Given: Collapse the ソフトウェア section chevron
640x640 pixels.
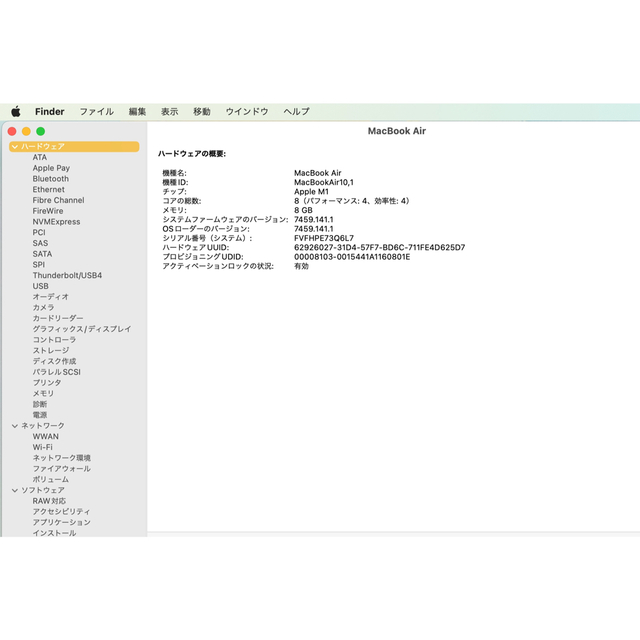Looking at the screenshot, I should (15, 490).
